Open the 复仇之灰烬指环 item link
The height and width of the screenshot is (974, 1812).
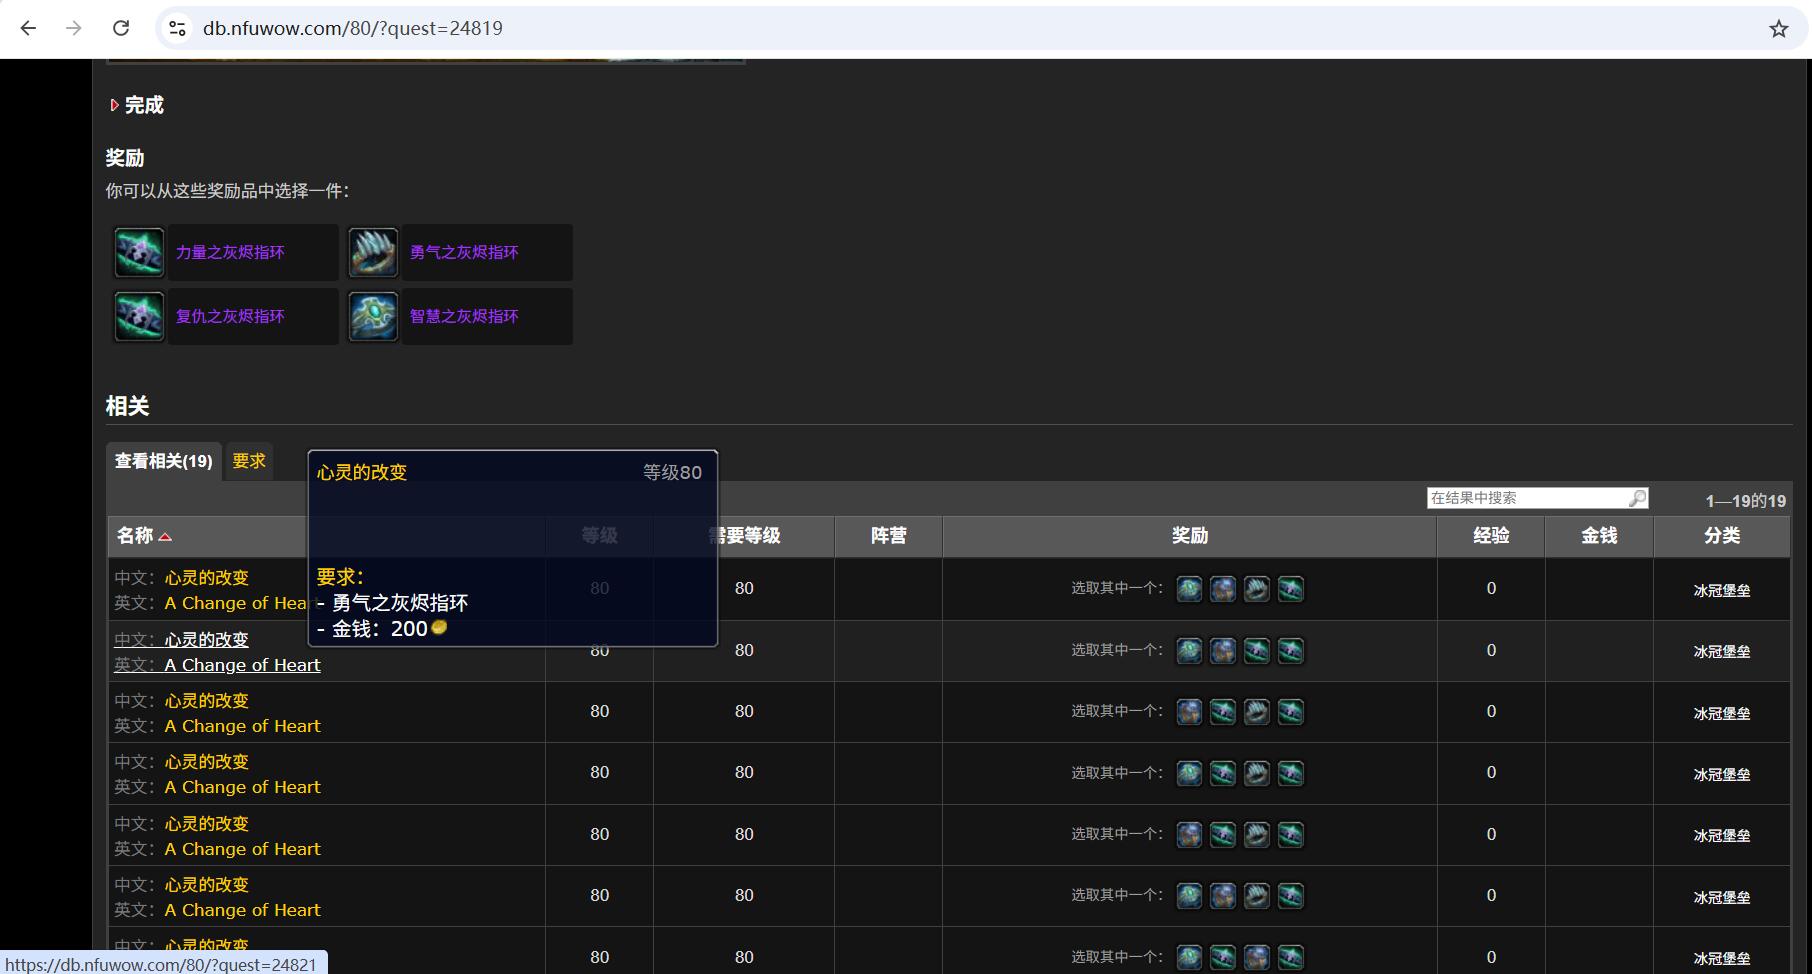tap(230, 316)
